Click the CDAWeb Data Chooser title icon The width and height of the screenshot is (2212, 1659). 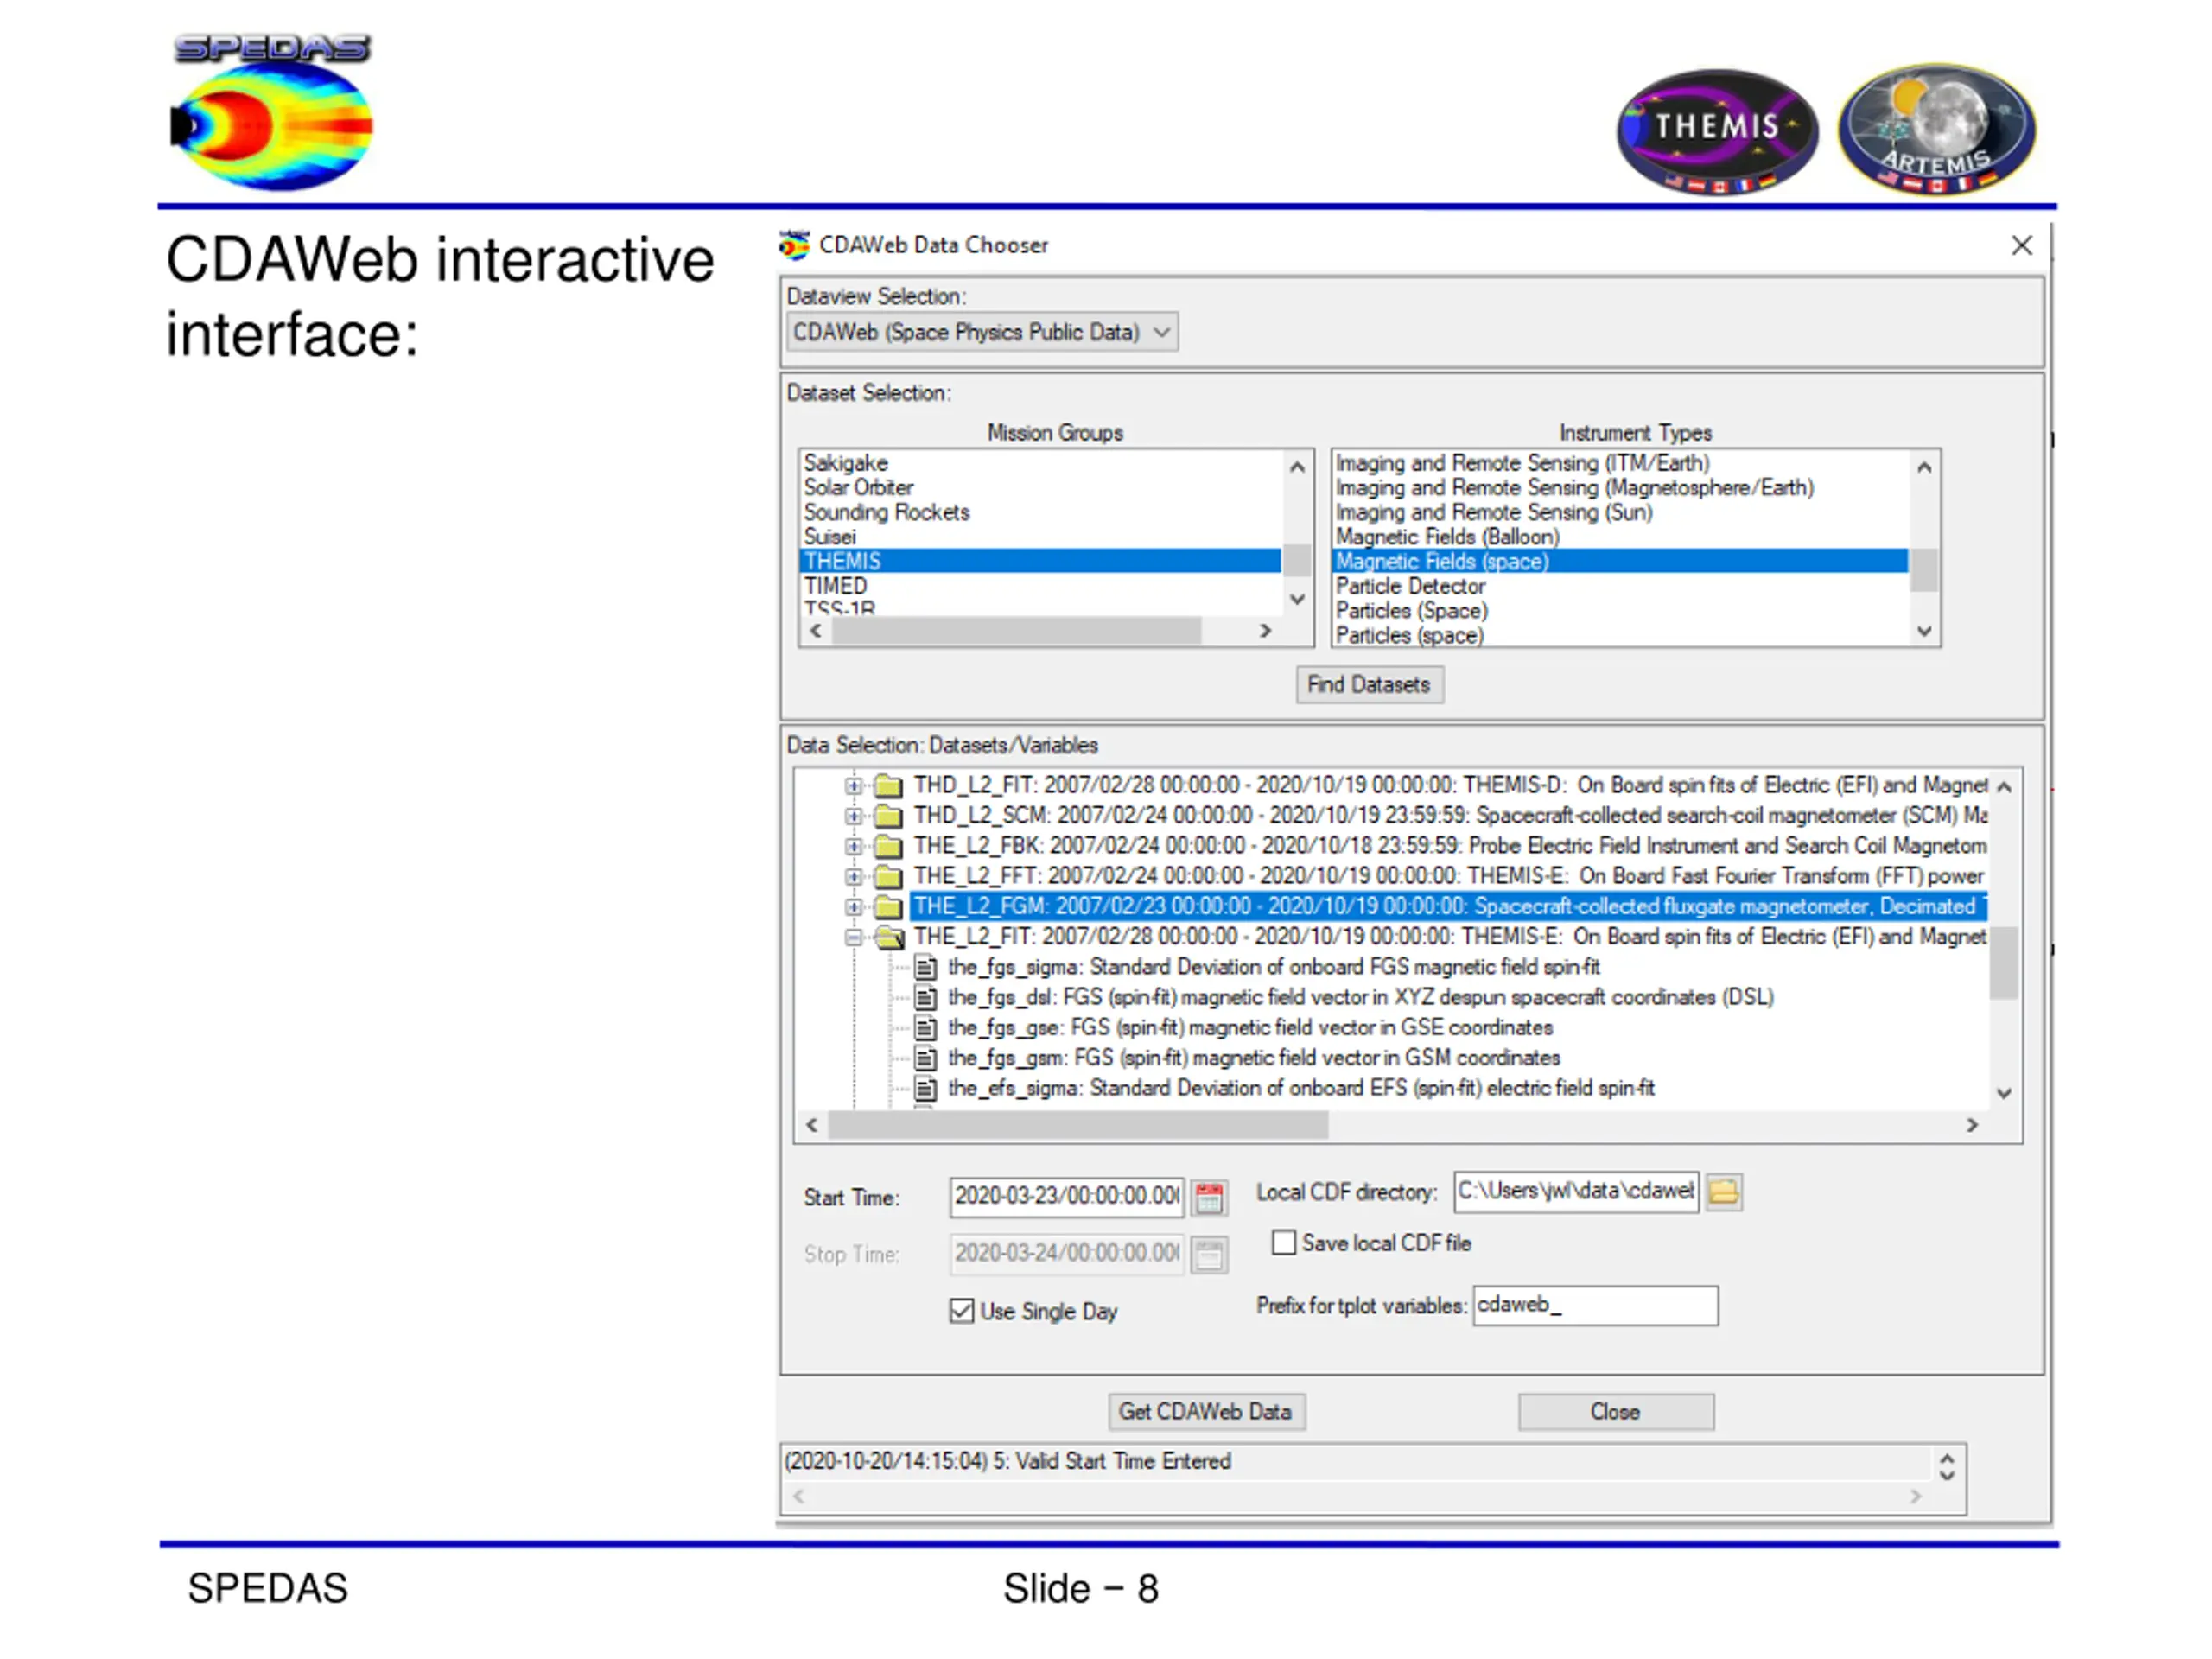coord(794,245)
